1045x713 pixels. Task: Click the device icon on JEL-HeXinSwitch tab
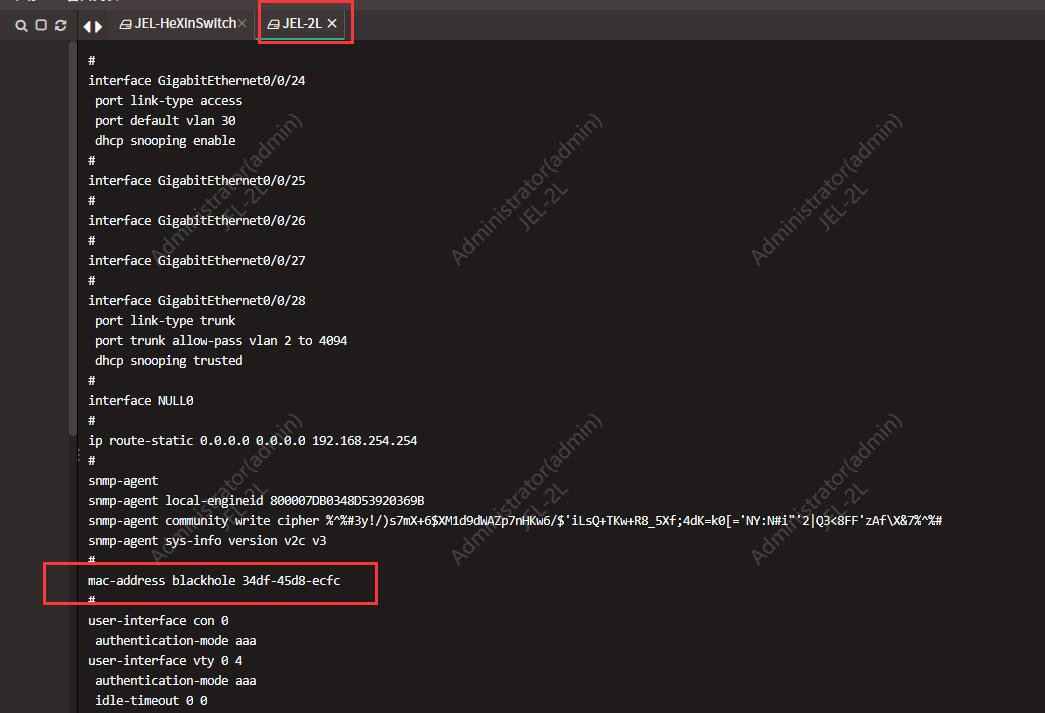click(125, 24)
